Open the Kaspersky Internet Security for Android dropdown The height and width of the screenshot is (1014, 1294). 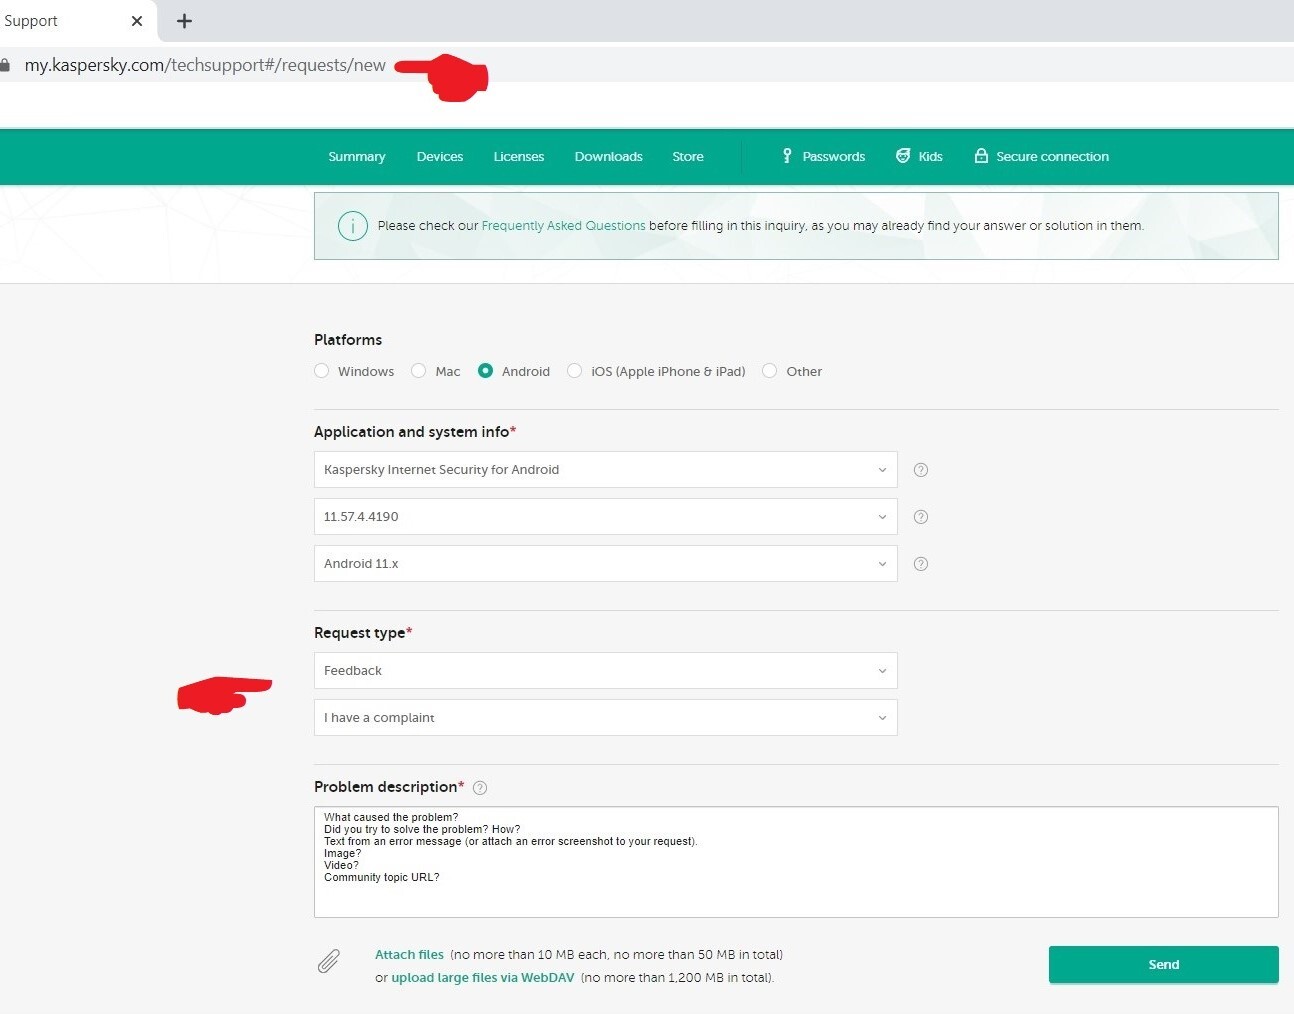tap(606, 470)
